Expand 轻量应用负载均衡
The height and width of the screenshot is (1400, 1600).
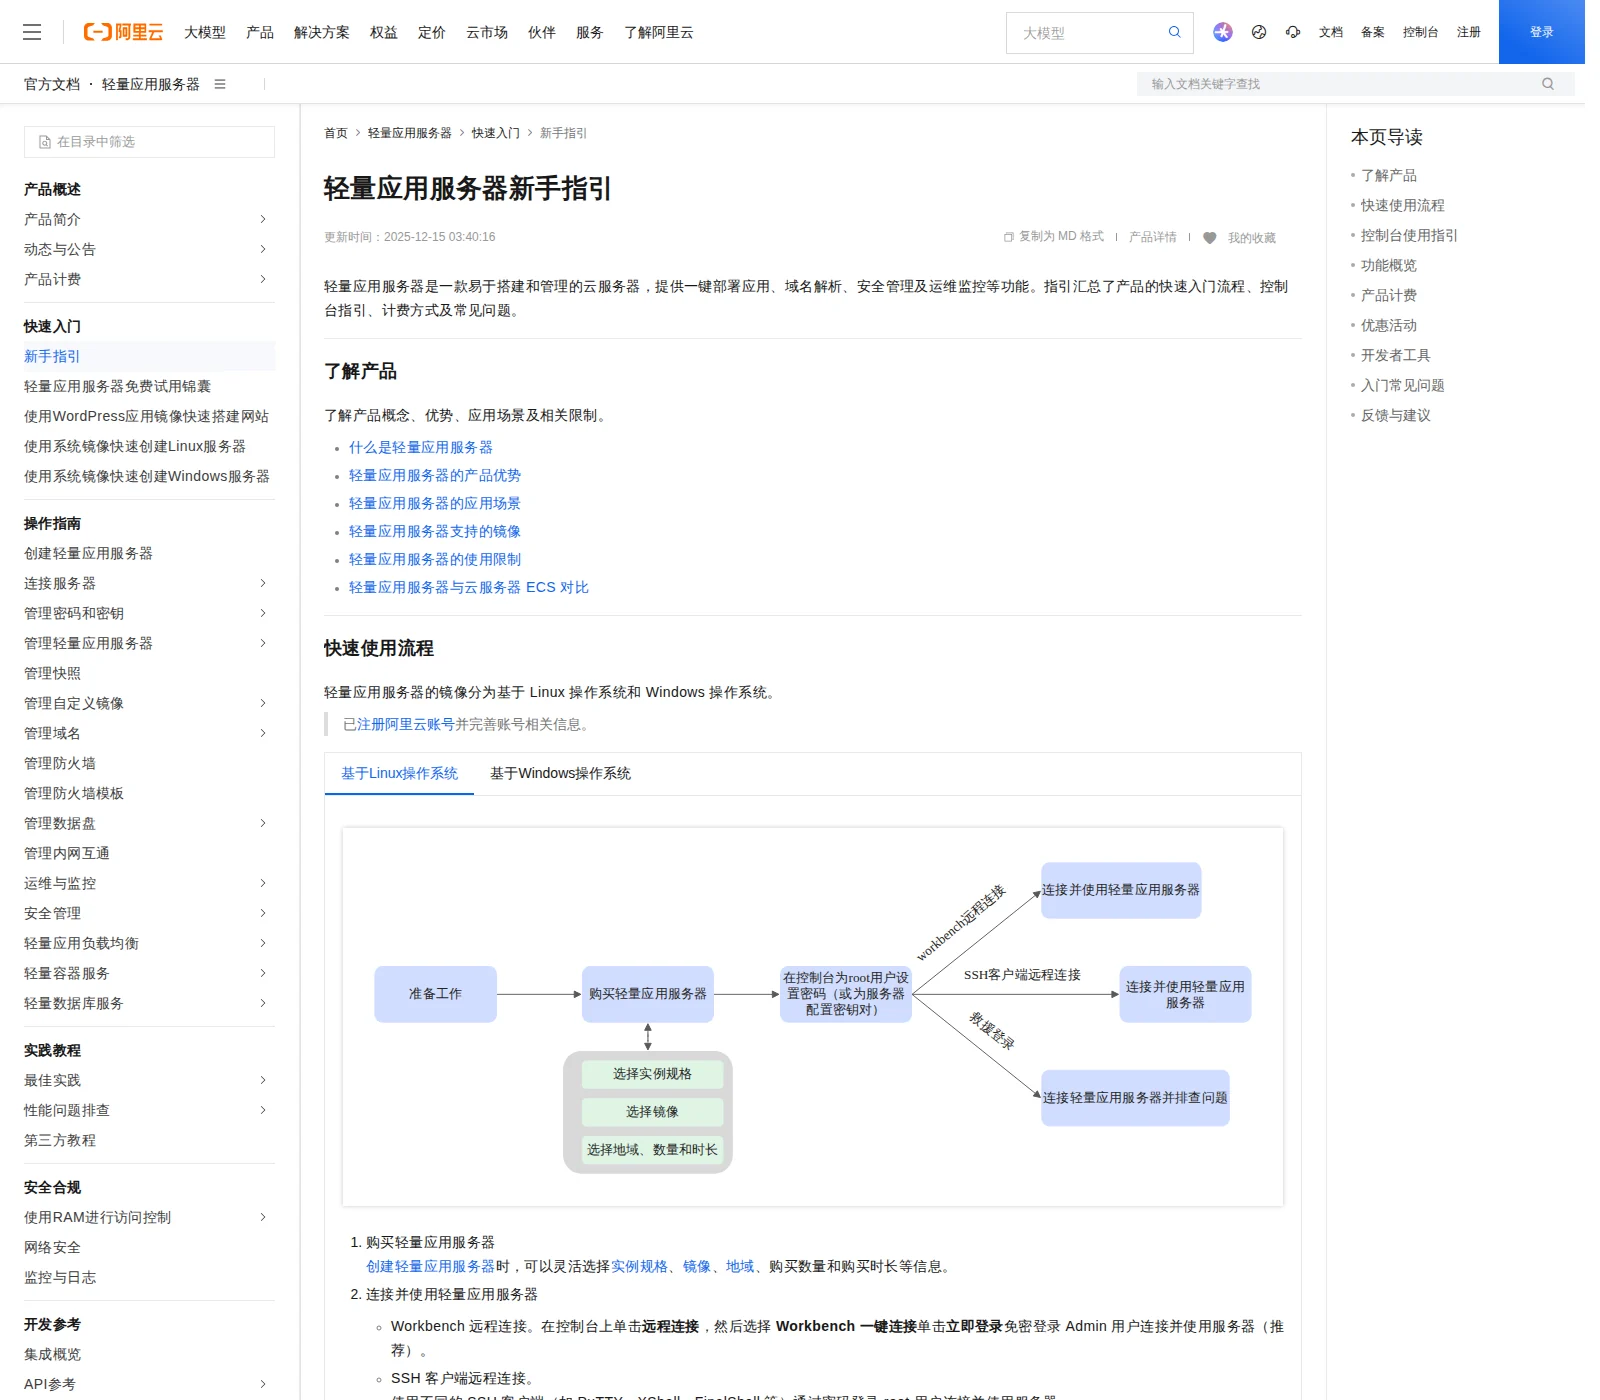pyautogui.click(x=263, y=943)
